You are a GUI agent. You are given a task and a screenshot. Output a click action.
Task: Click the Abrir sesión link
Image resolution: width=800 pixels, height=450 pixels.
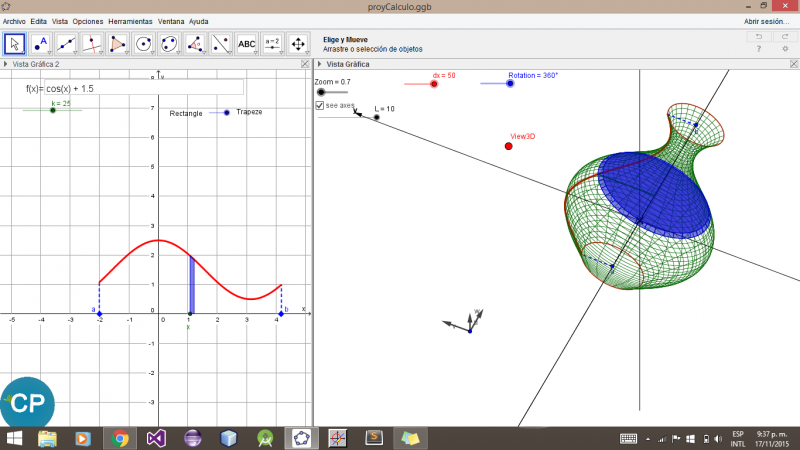pos(766,21)
